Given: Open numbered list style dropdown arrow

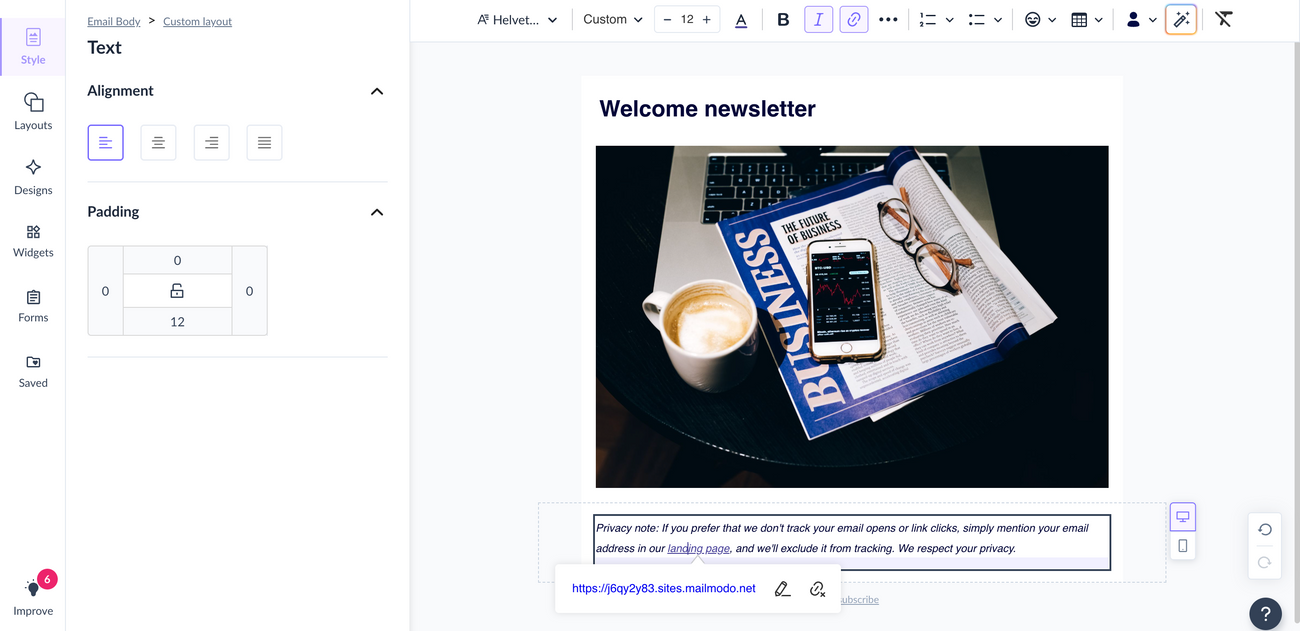Looking at the screenshot, I should (949, 20).
